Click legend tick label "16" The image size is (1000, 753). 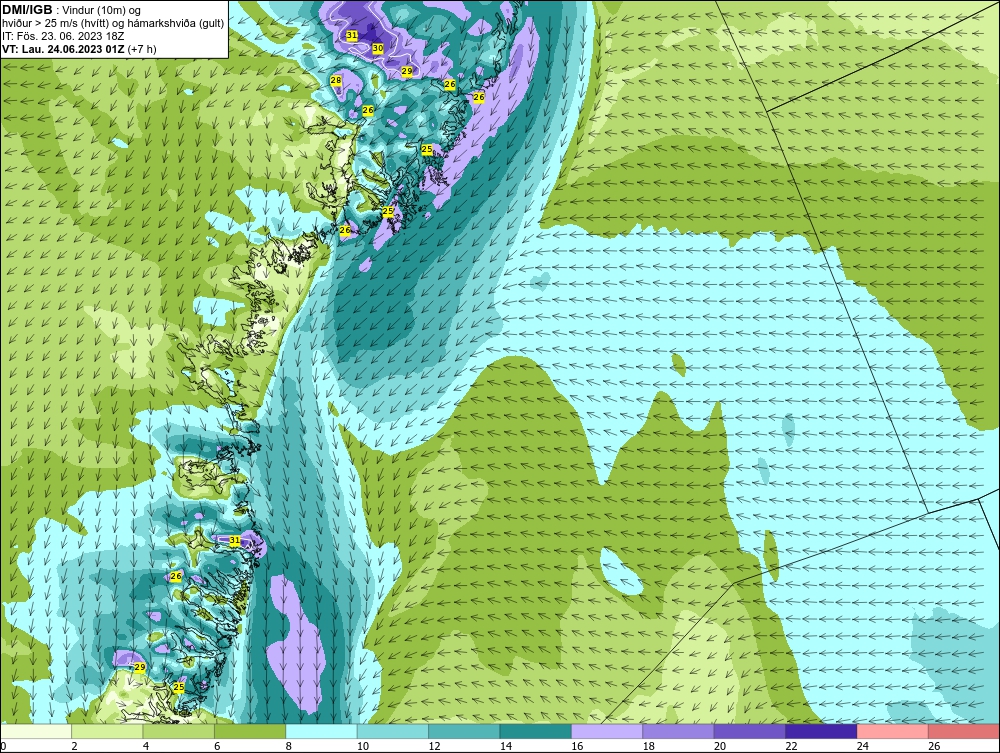coord(577,746)
